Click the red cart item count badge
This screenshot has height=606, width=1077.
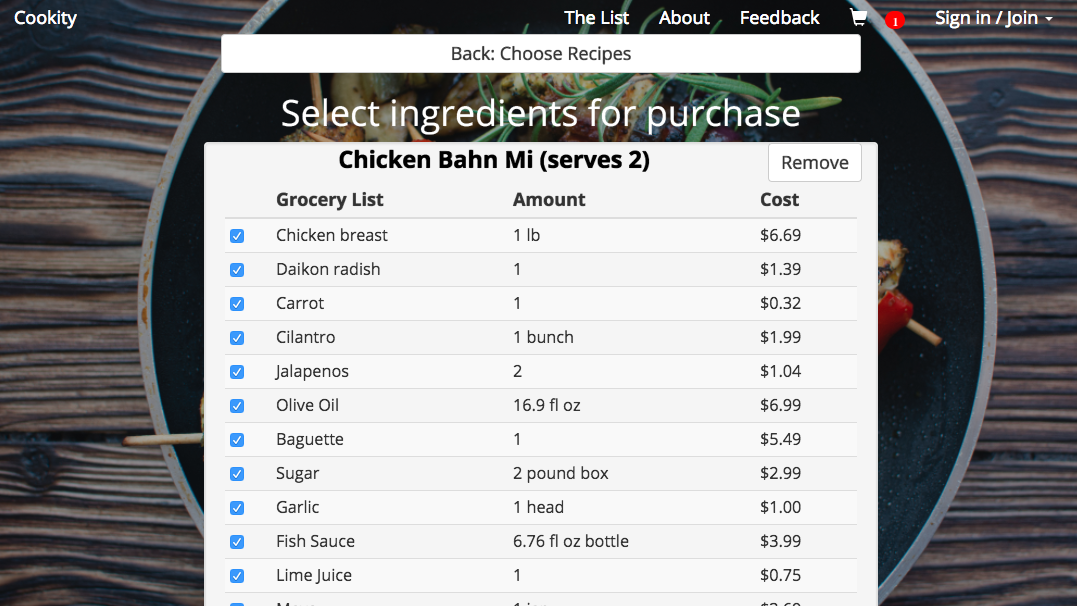coord(895,20)
